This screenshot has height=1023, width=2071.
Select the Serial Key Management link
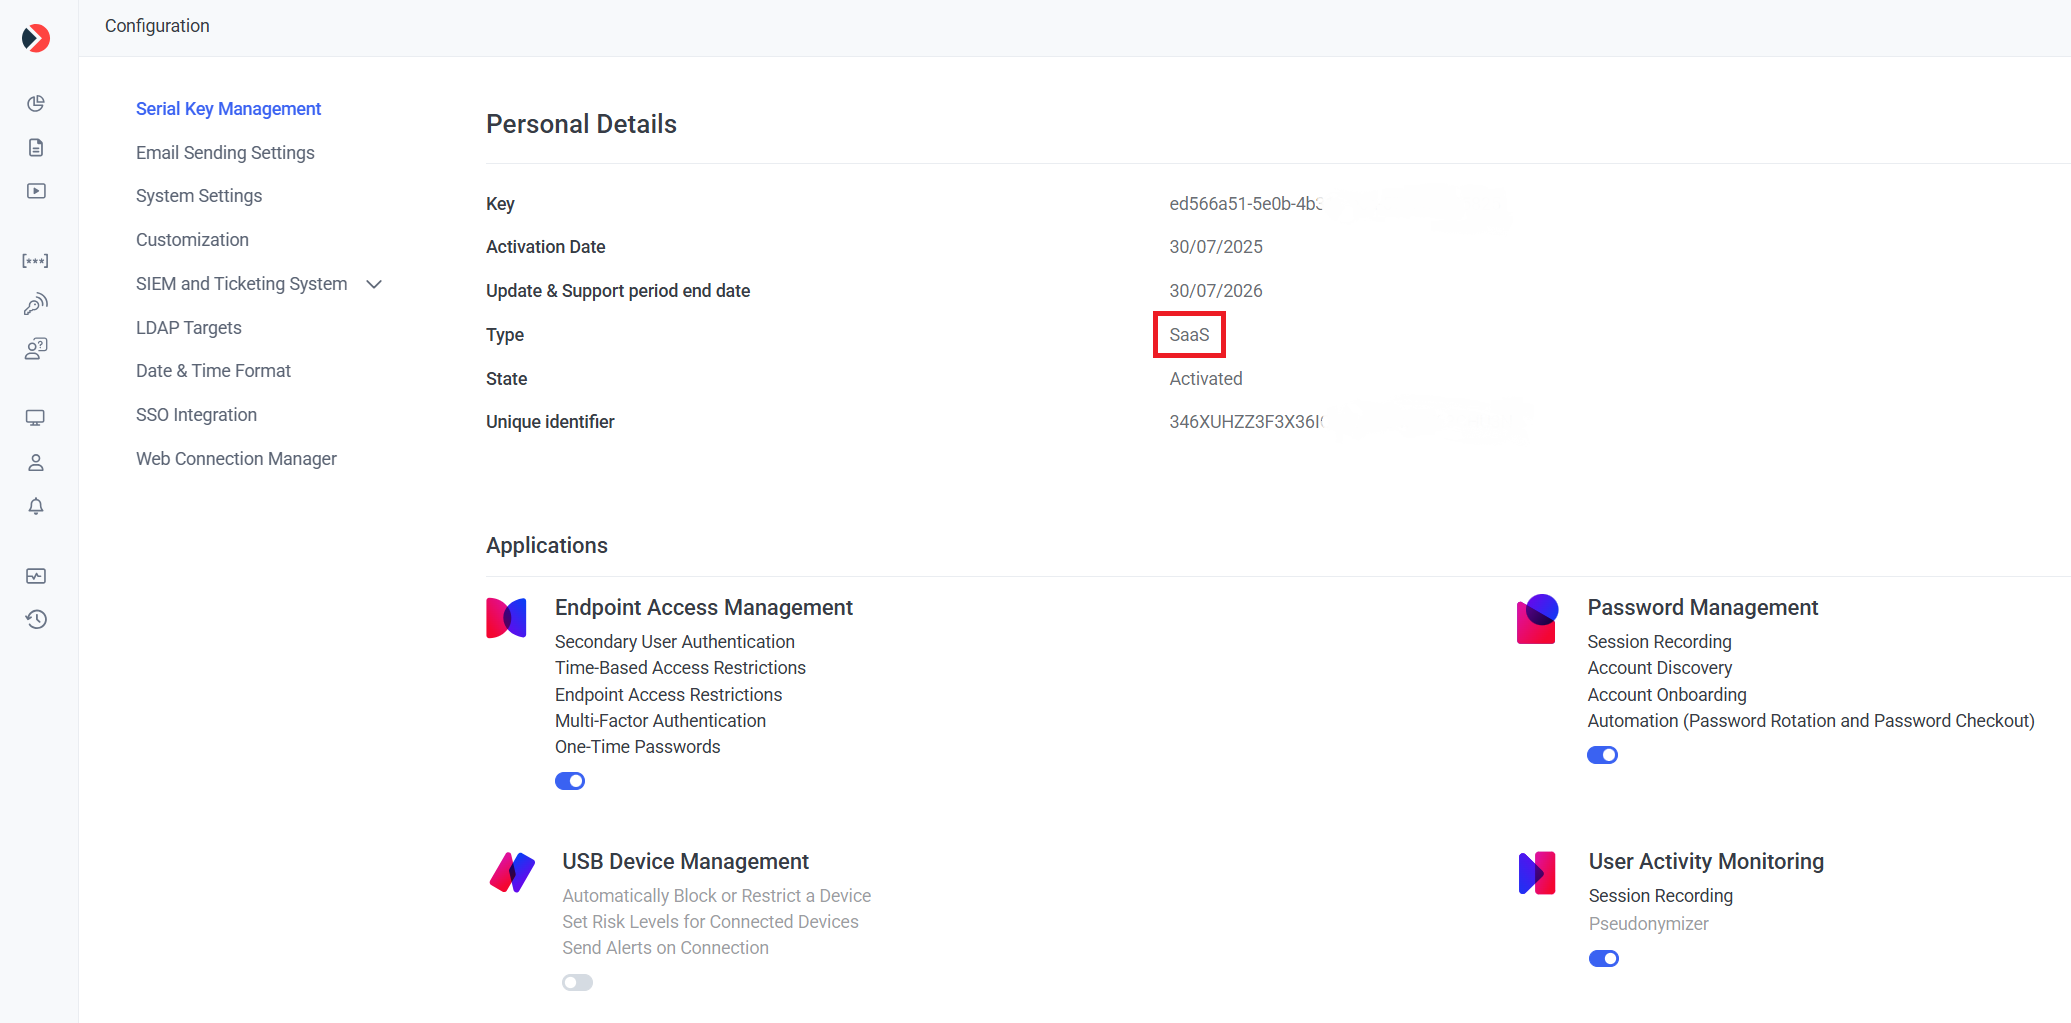click(228, 109)
